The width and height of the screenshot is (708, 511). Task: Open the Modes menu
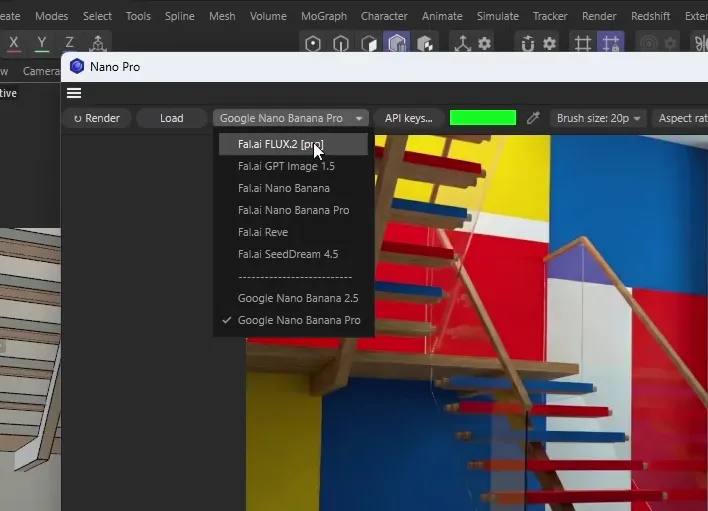[51, 16]
